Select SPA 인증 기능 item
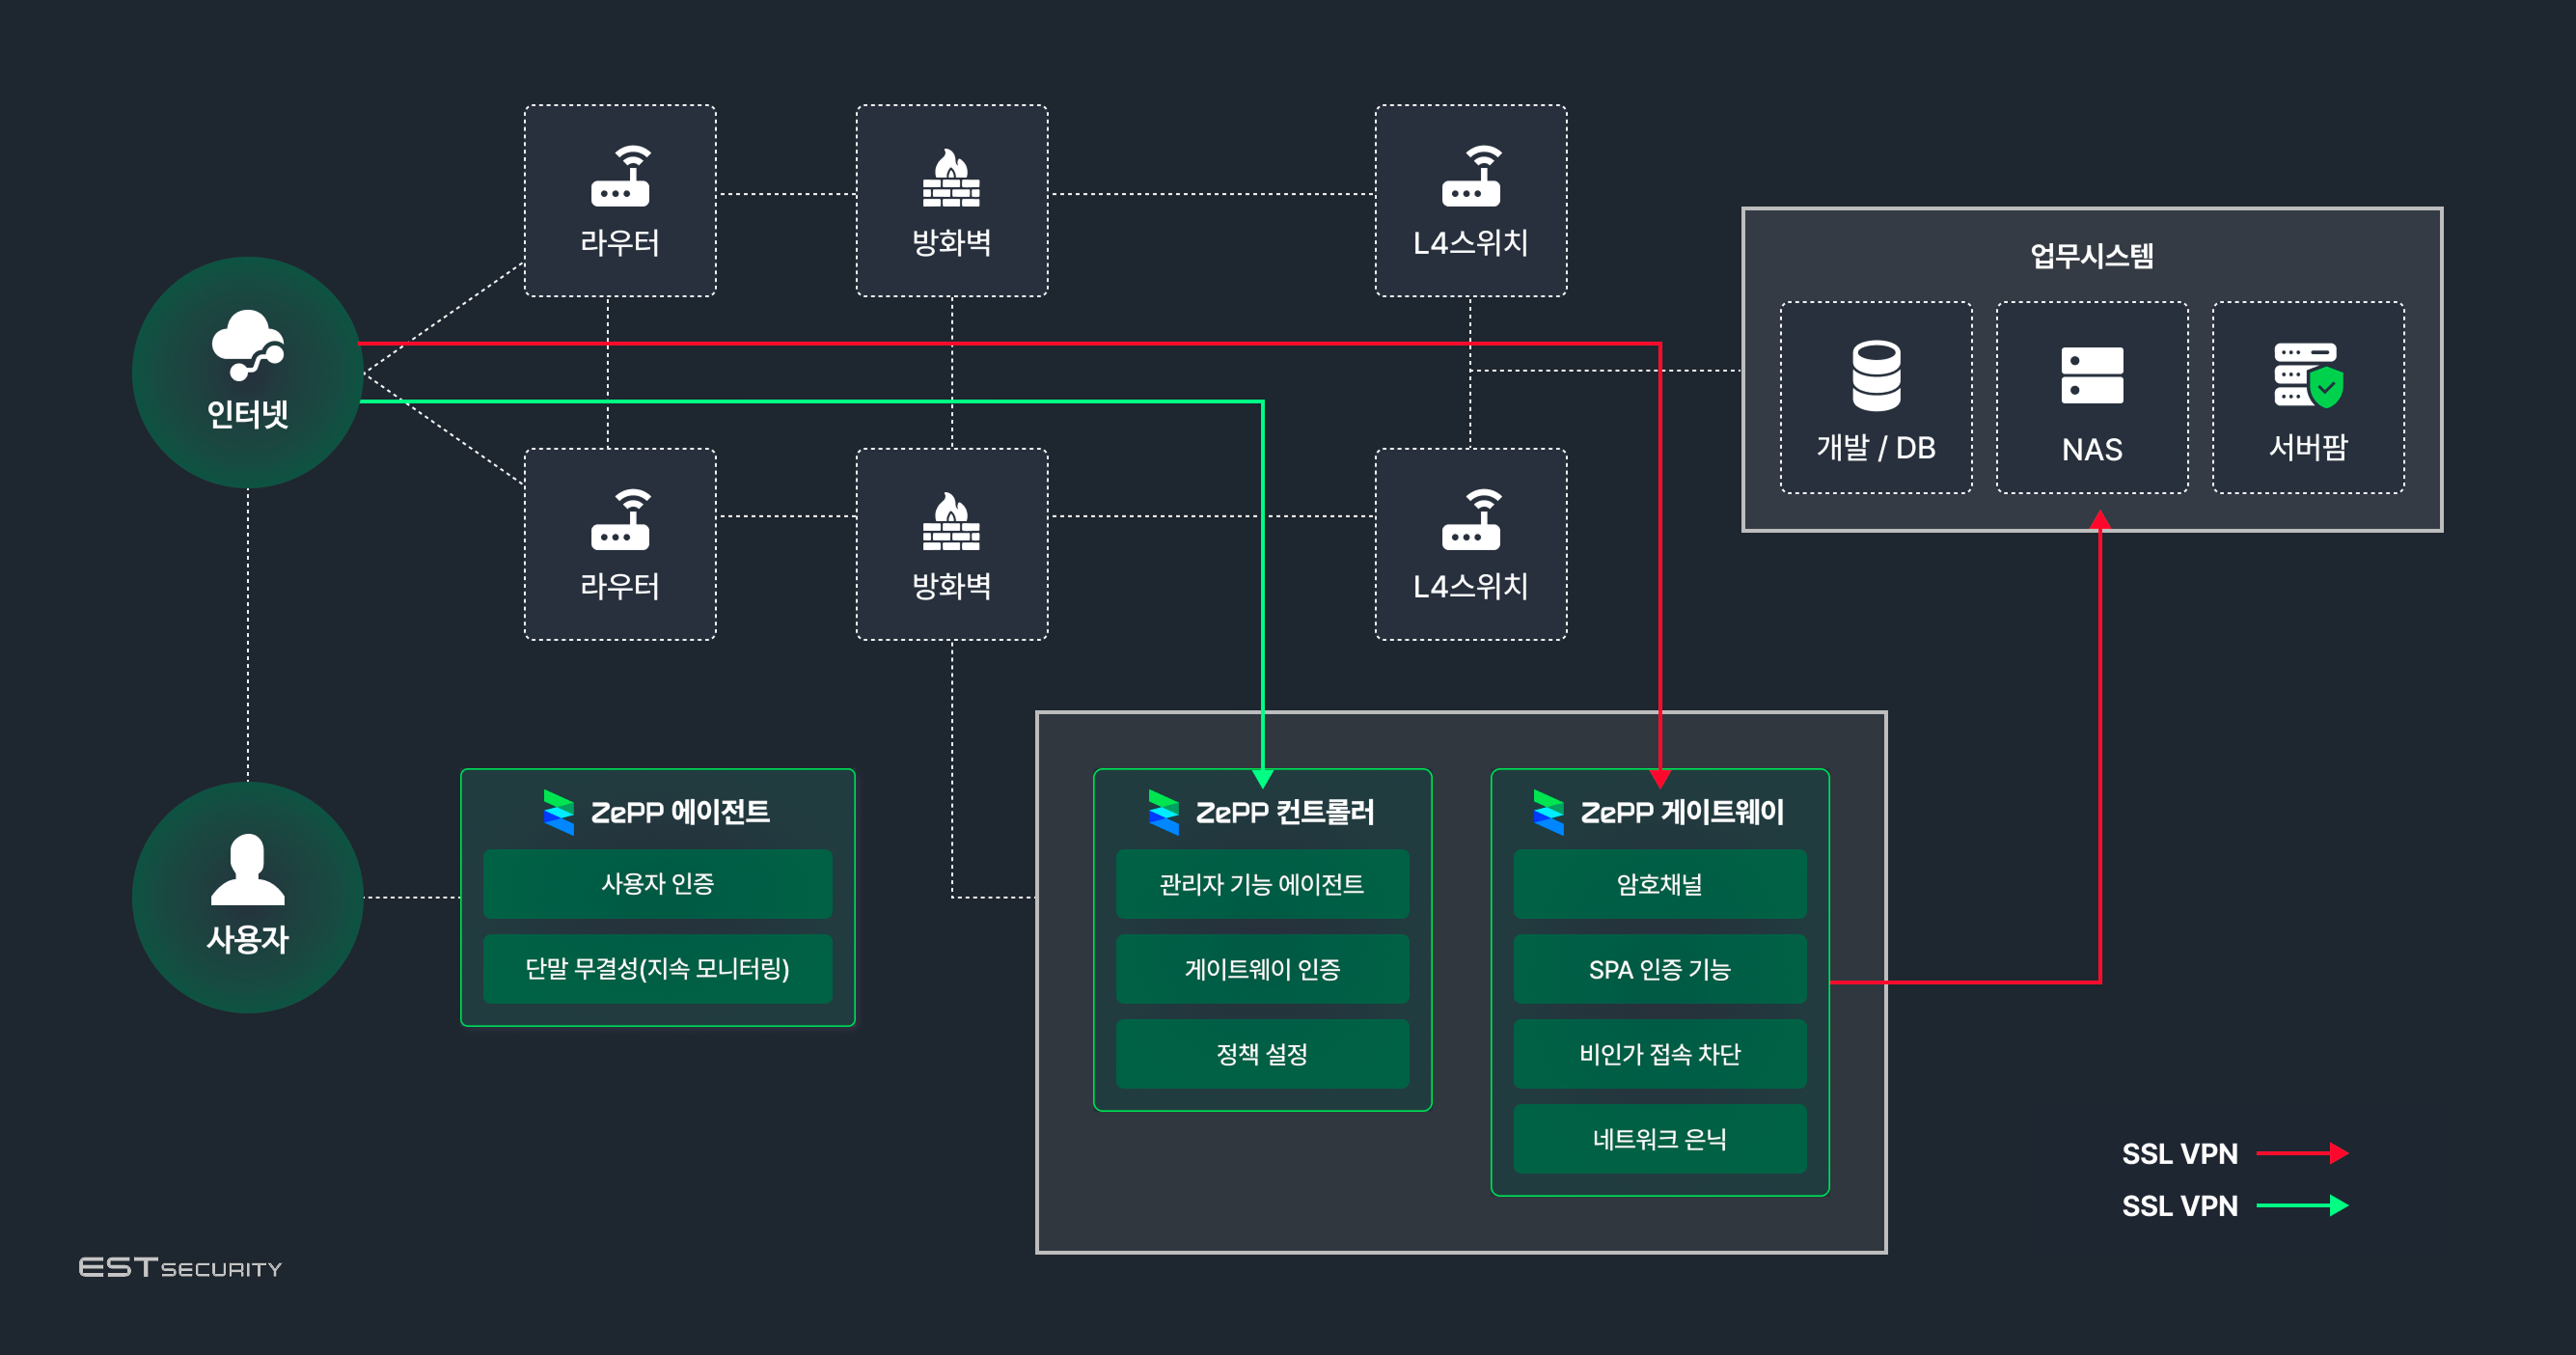 point(1659,969)
